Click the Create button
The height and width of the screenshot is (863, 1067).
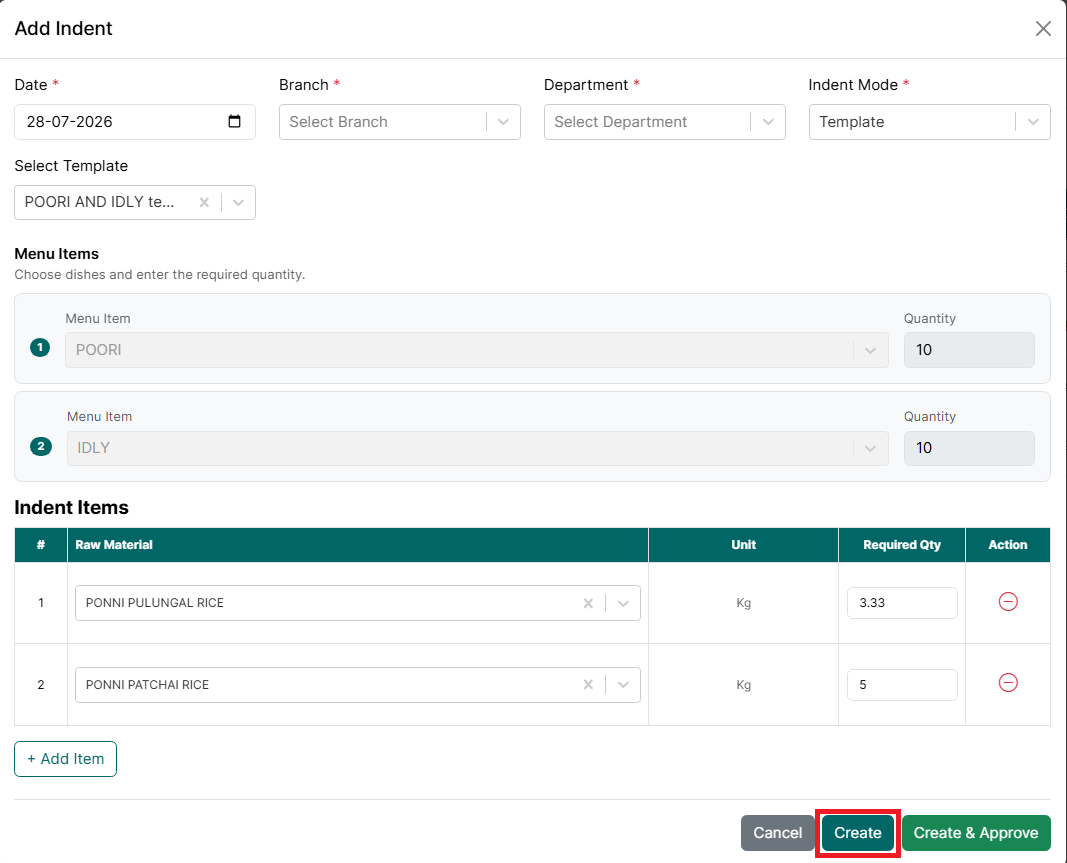(857, 833)
